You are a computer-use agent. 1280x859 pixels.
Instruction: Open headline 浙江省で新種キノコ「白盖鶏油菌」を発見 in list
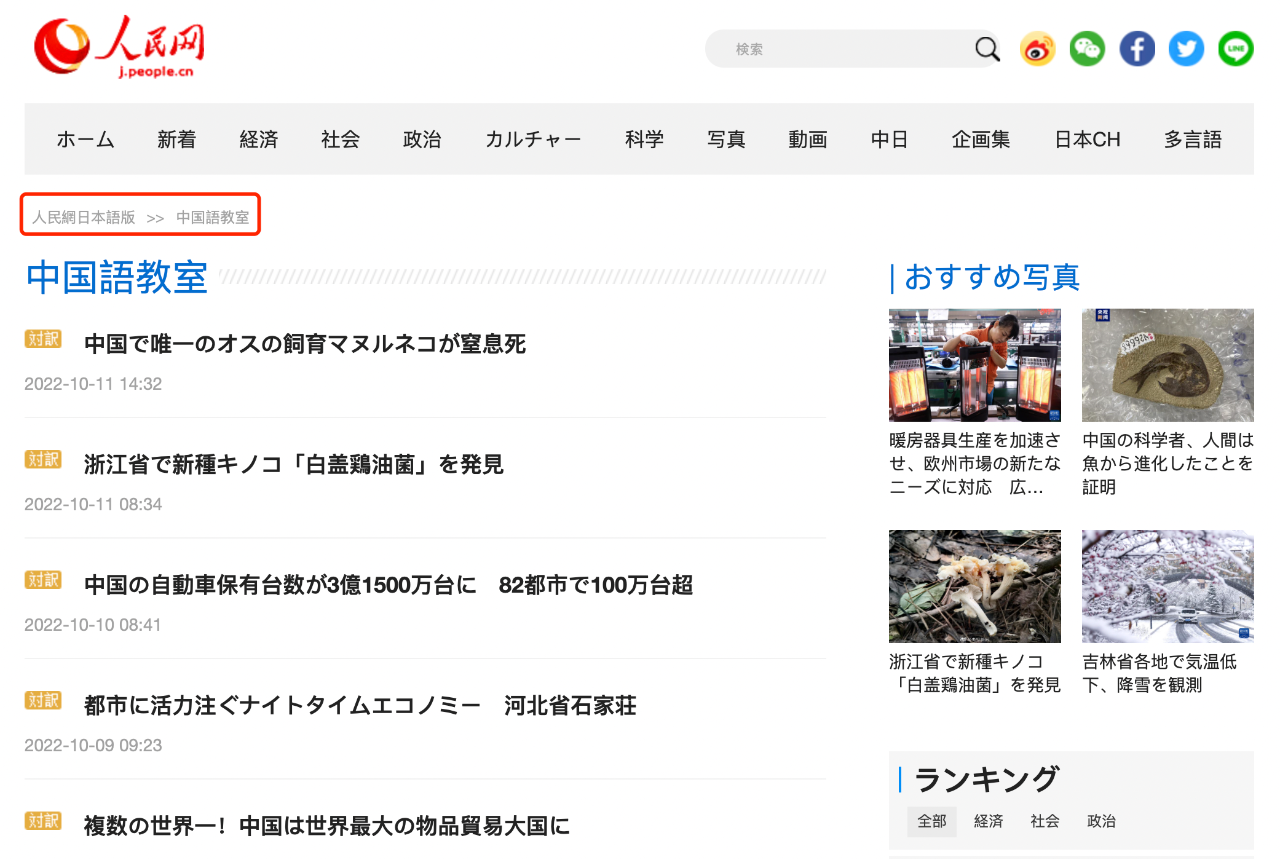294,464
